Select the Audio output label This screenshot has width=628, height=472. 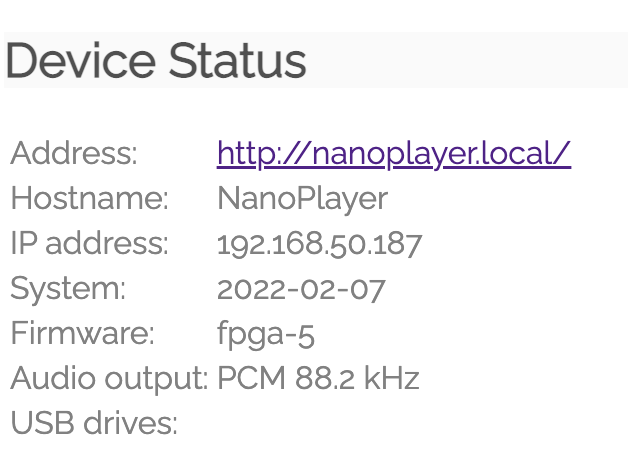pyautogui.click(x=108, y=379)
